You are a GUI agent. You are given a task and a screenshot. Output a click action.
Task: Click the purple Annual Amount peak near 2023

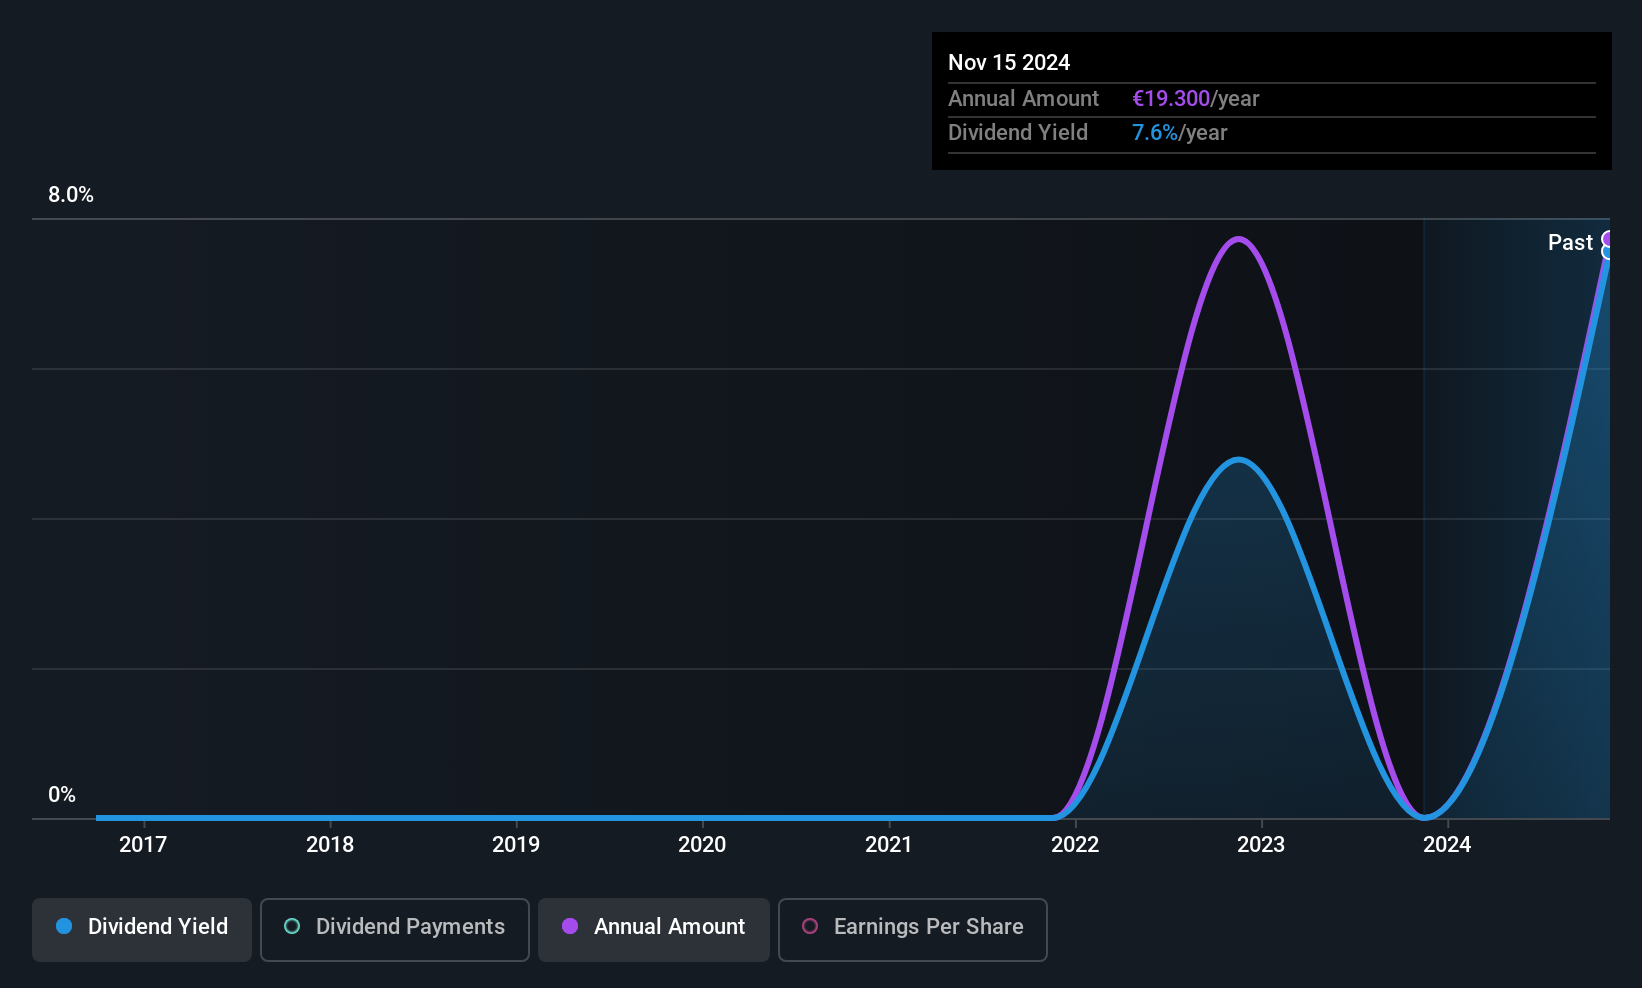pos(1239,239)
